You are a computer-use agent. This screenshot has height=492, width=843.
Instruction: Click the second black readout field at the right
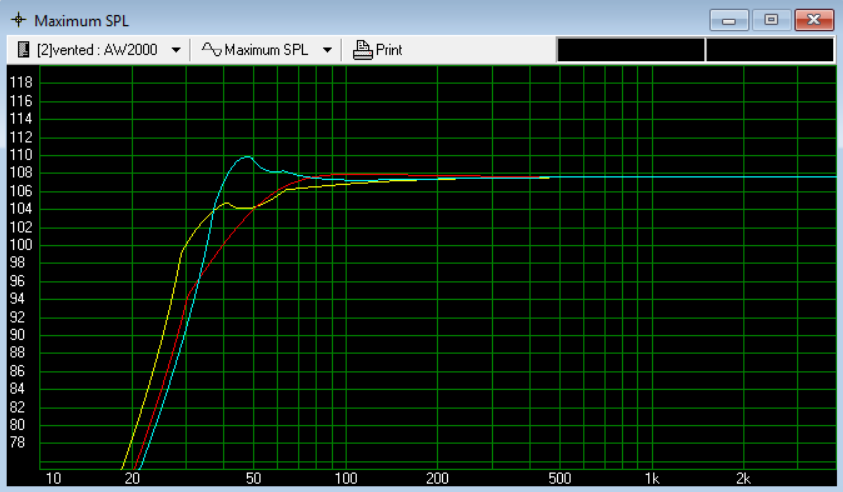point(769,50)
